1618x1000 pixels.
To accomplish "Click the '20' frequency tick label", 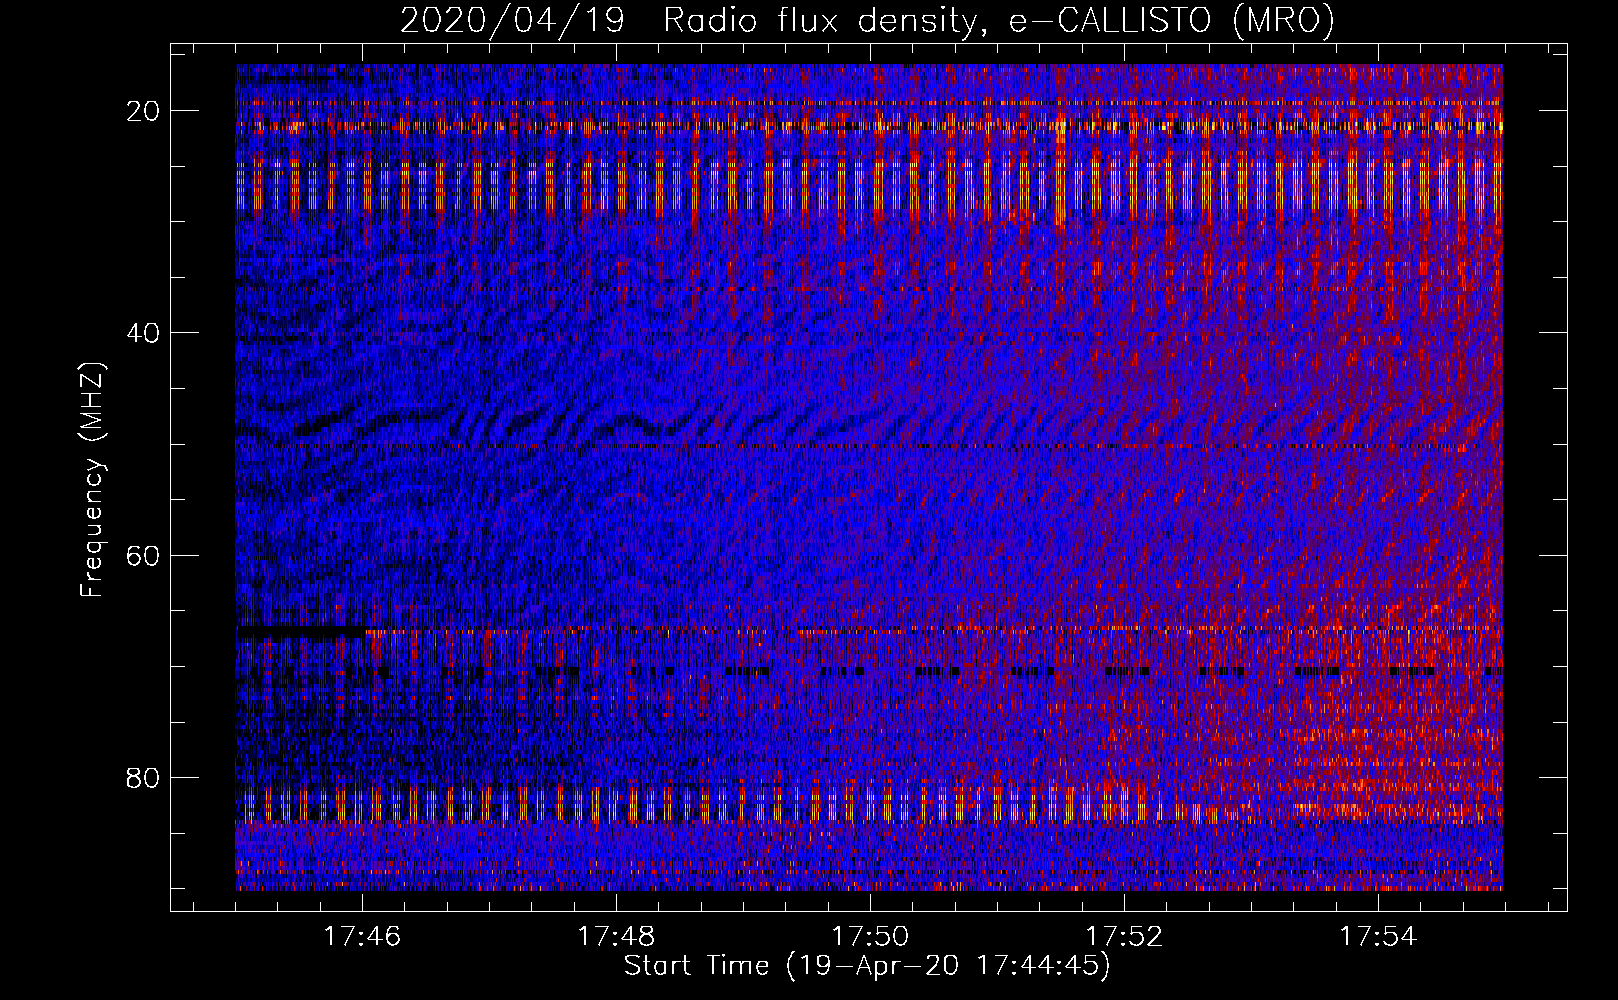I will (144, 111).
